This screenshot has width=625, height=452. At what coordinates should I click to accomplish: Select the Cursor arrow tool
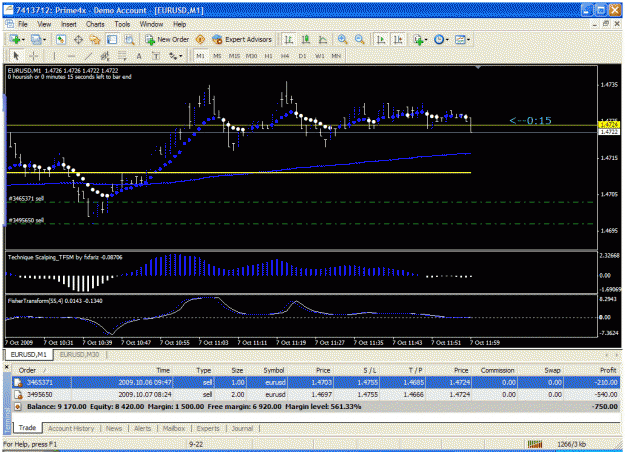tap(16, 56)
